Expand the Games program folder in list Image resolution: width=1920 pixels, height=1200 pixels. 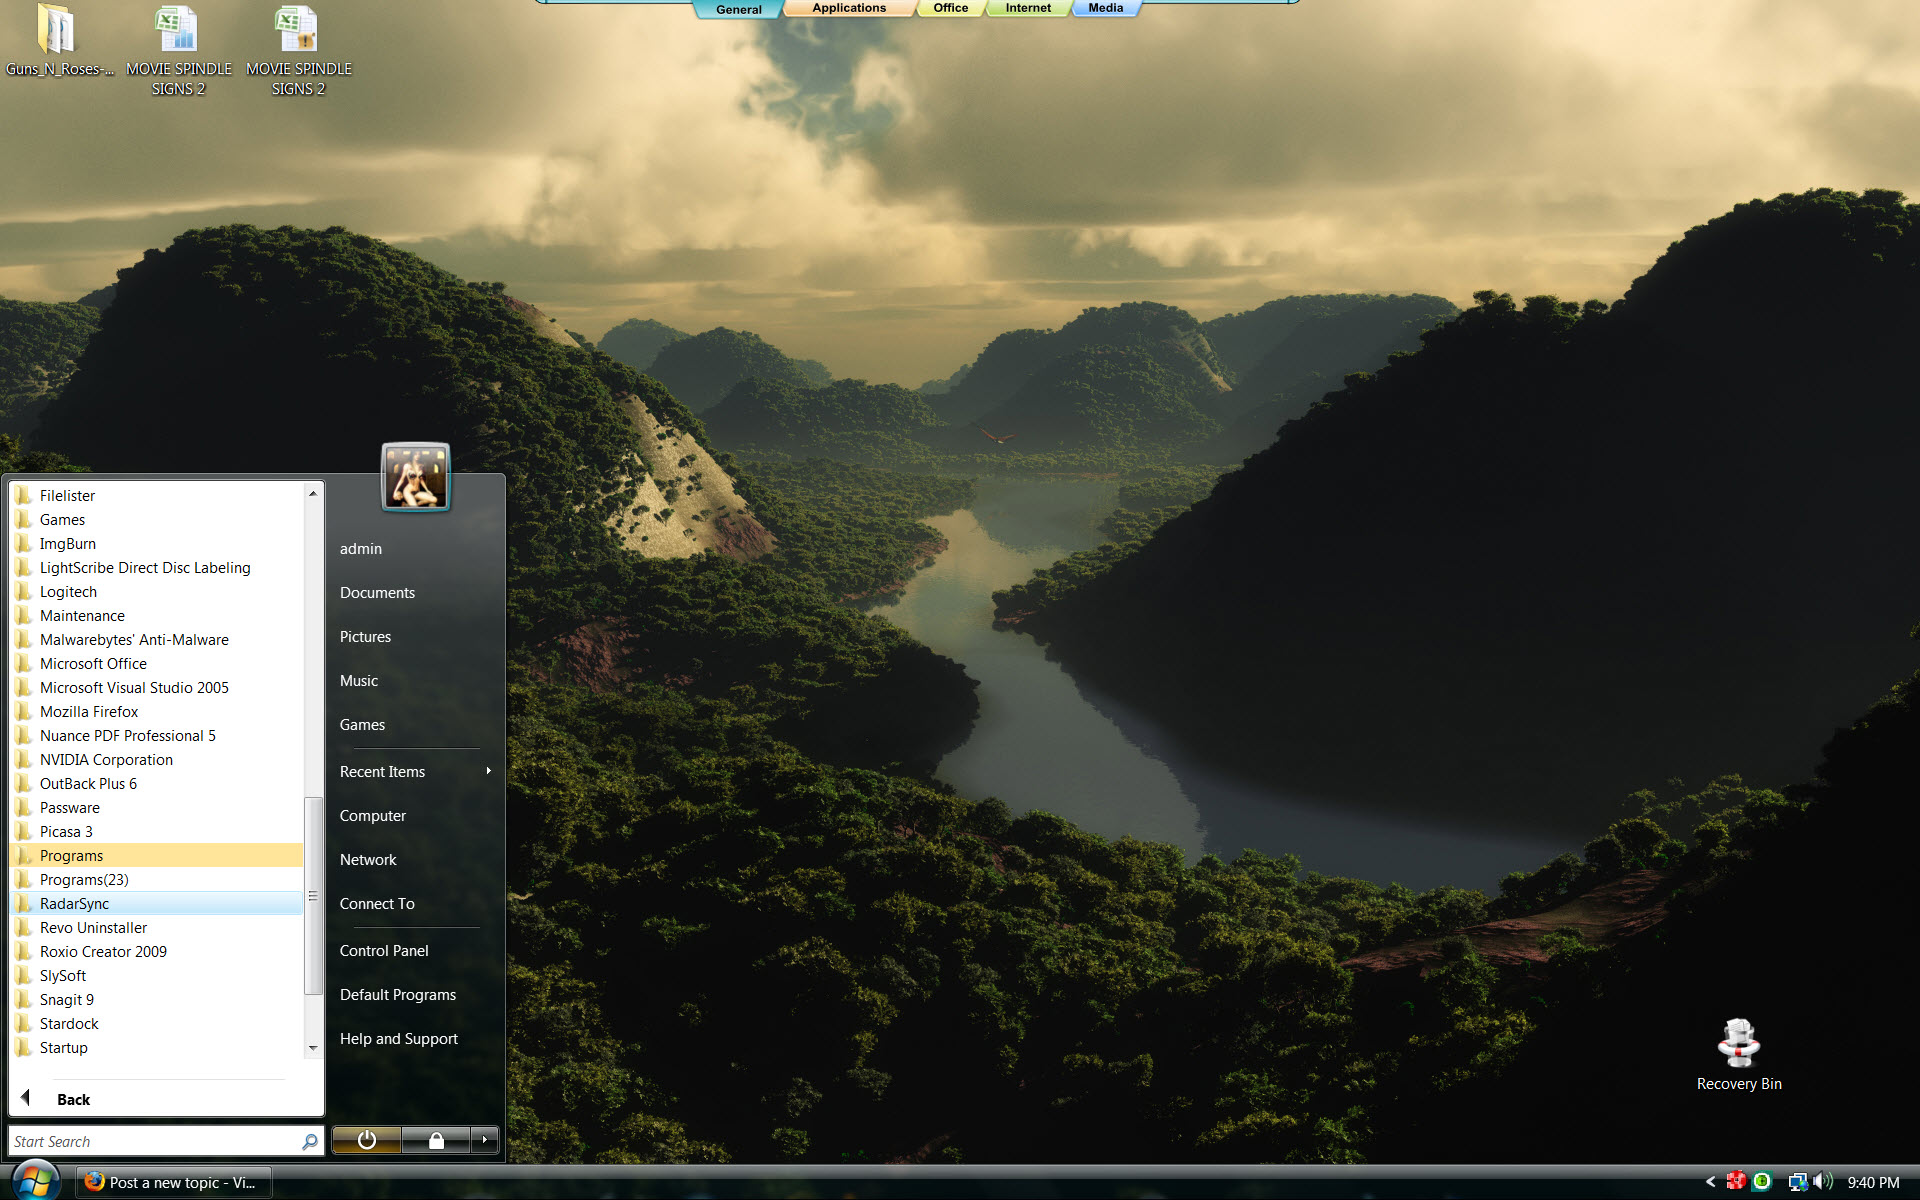pyautogui.click(x=156, y=520)
